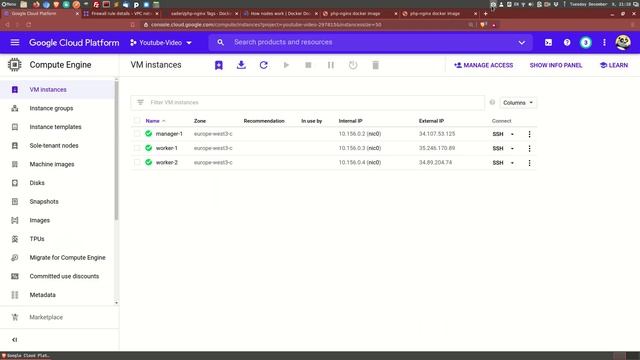
Task: Open more actions menu for manager-1
Action: pos(529,134)
